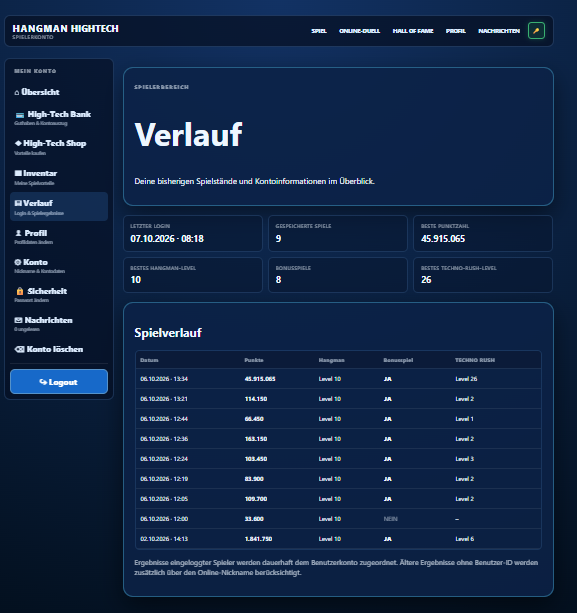Click the Spielverlauf section heading
Viewport: 577px width, 613px height.
168,333
